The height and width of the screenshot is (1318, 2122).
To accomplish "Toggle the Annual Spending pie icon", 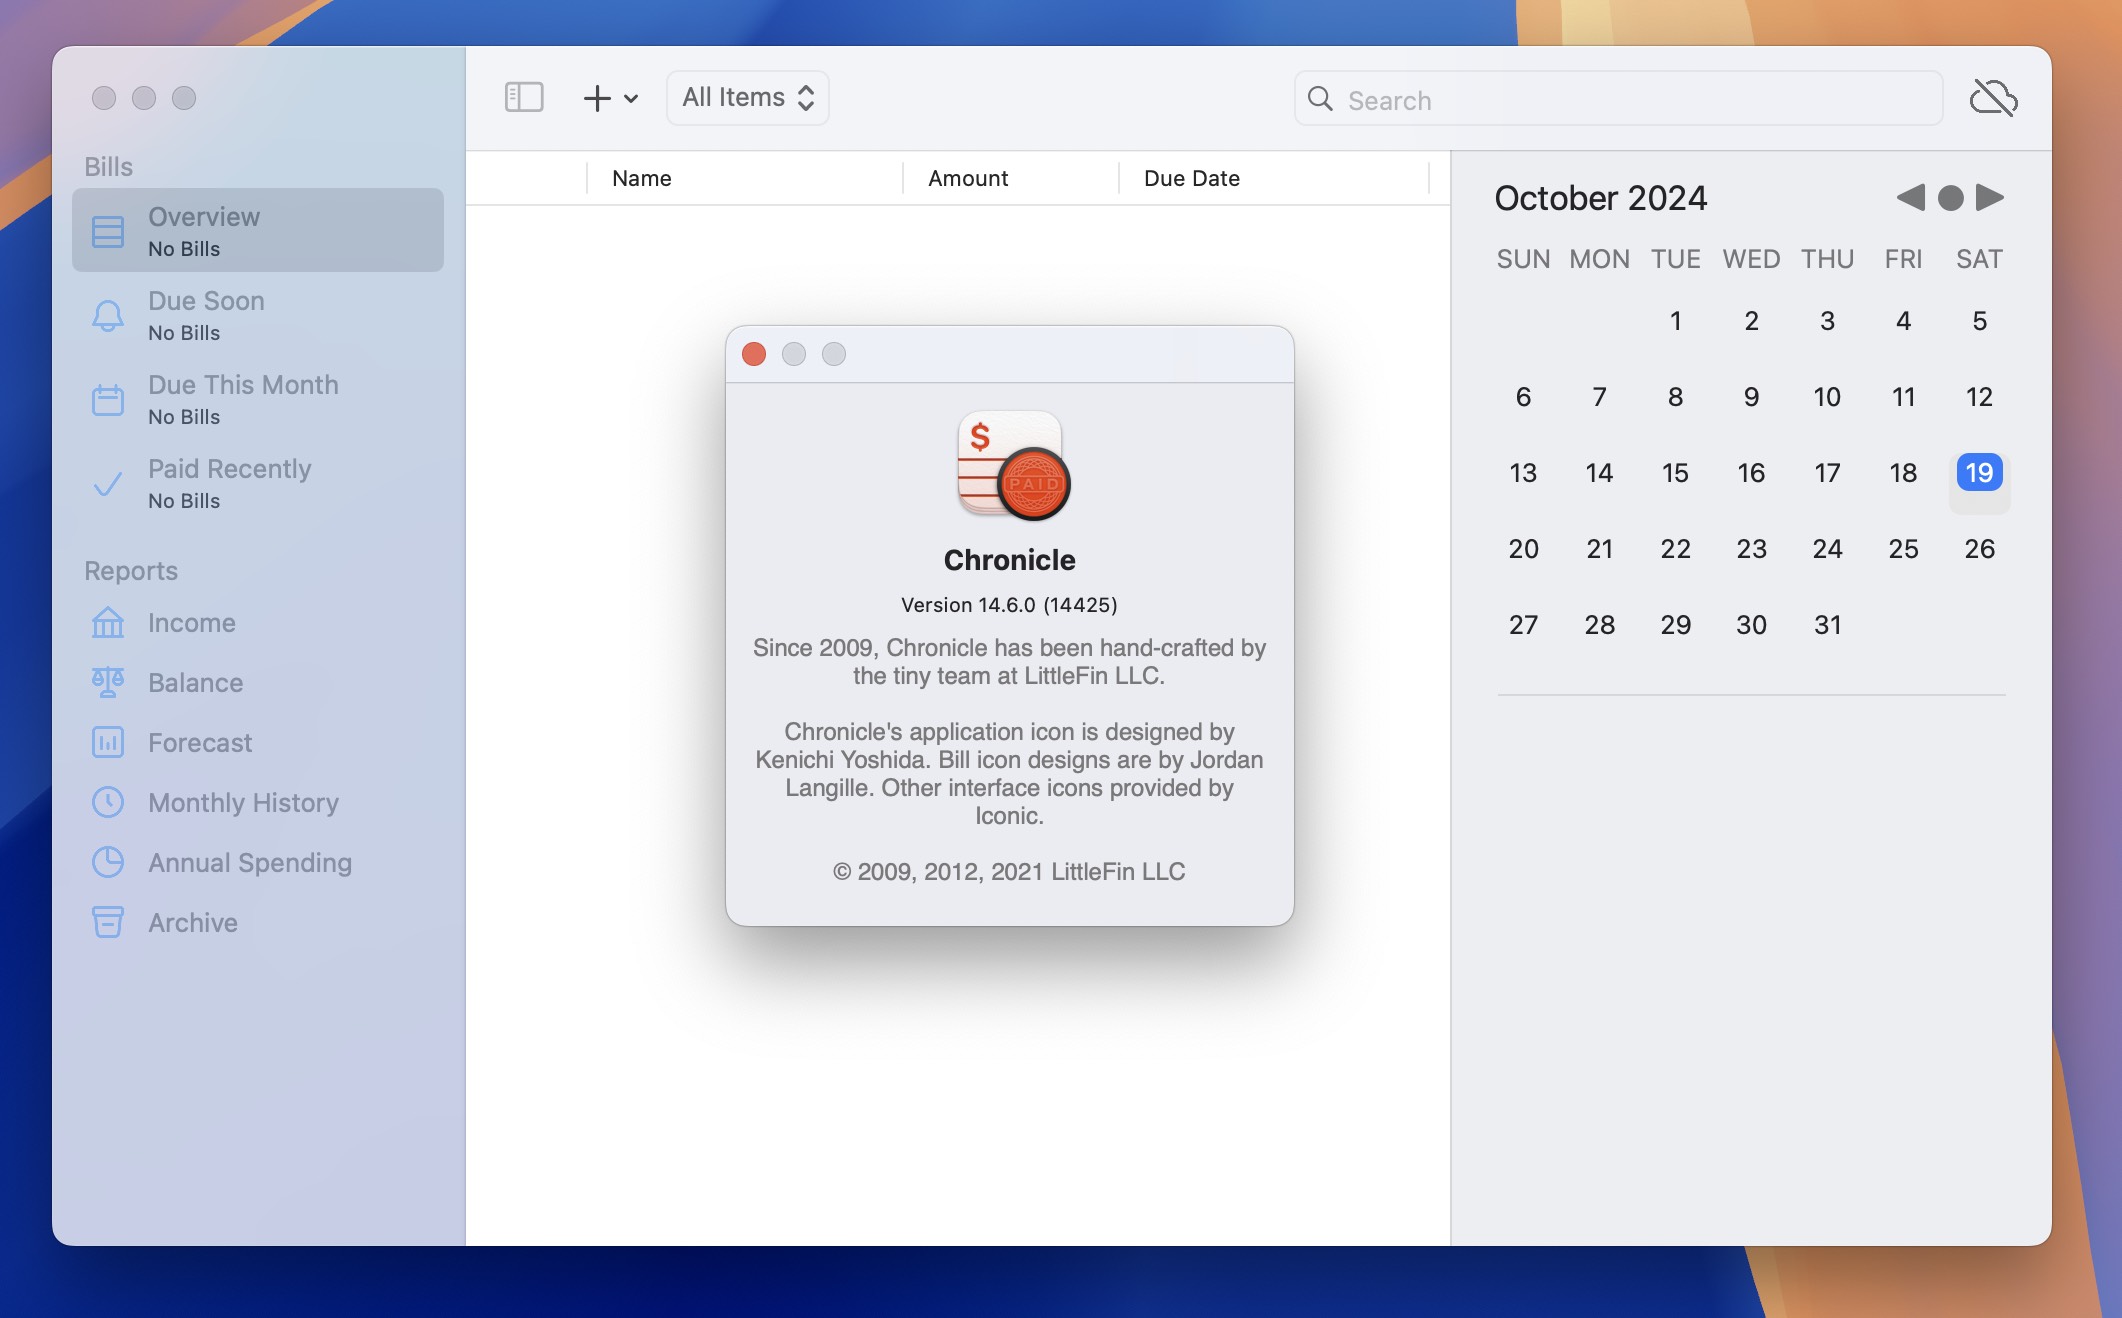I will (x=106, y=861).
